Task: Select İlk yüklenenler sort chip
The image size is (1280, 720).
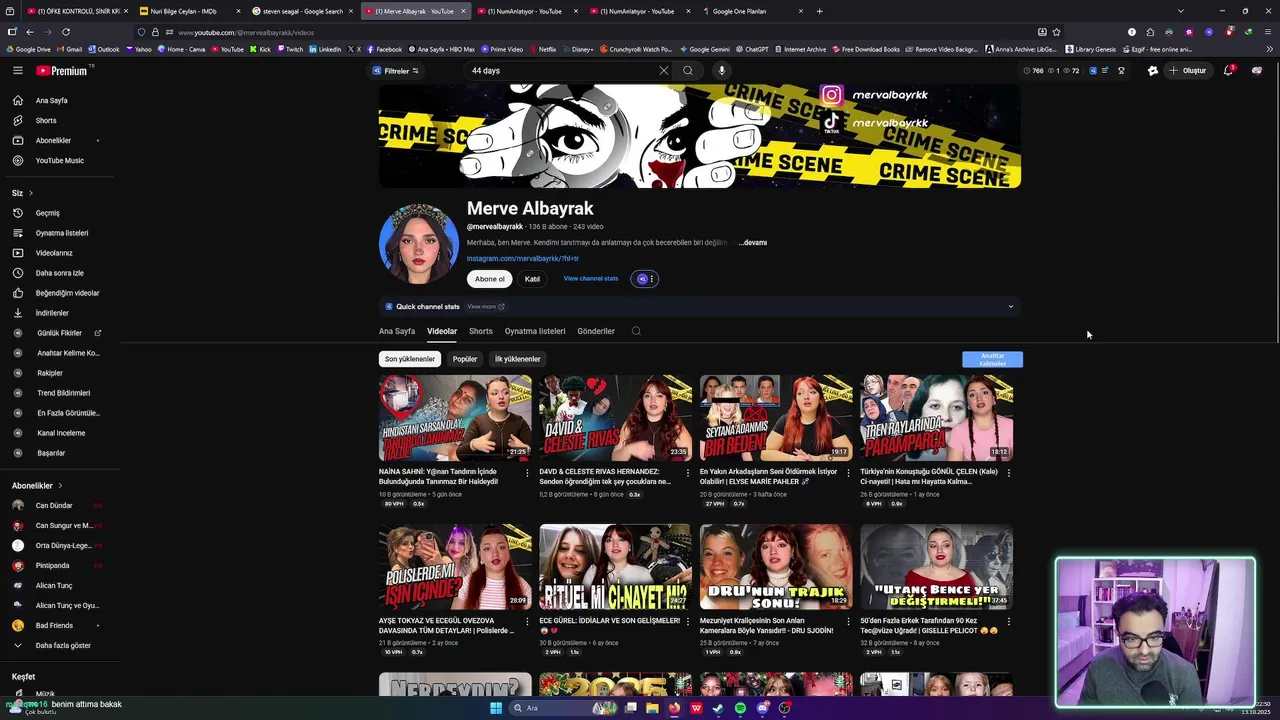Action: [517, 359]
